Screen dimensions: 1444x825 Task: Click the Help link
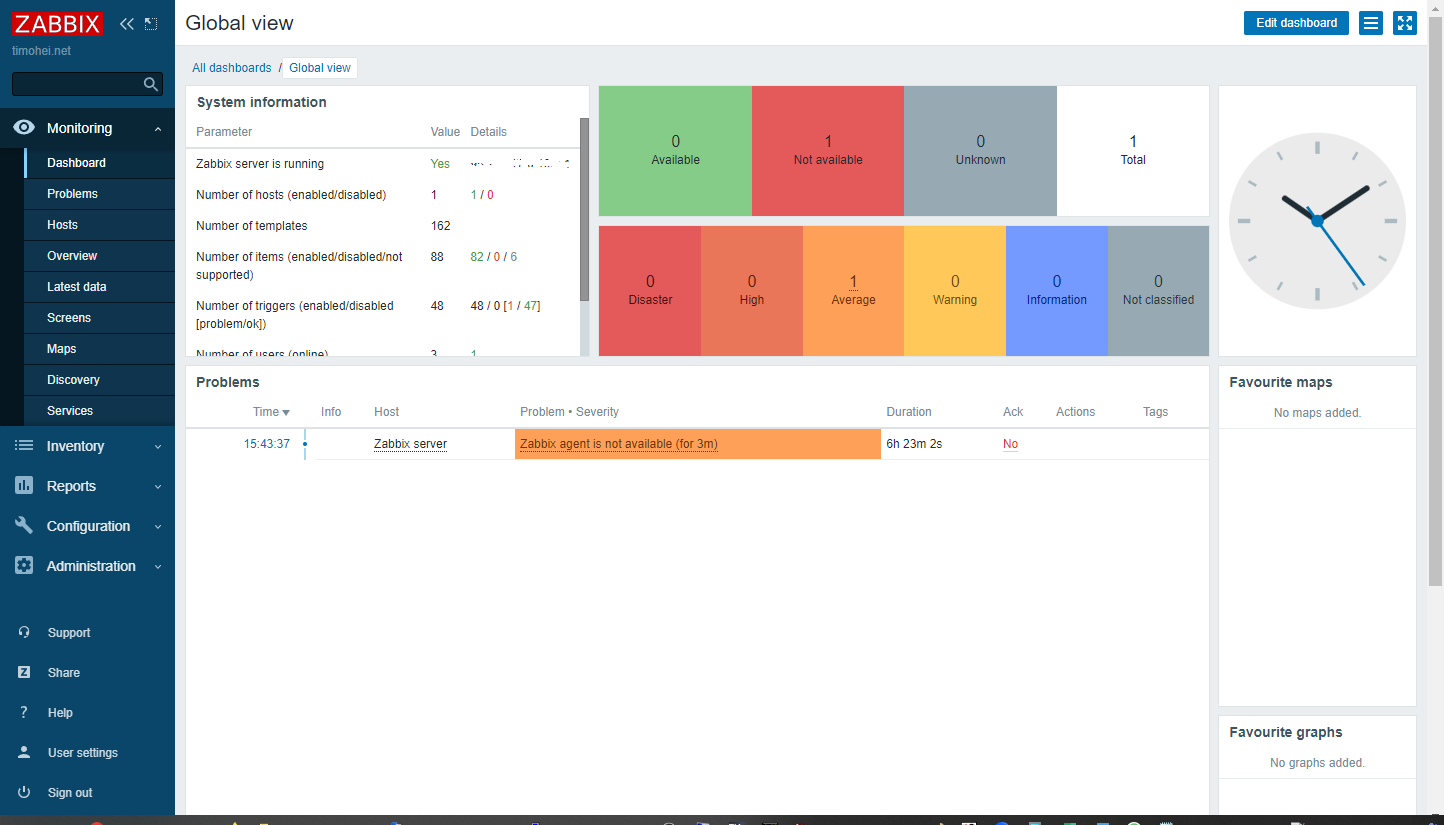(60, 713)
